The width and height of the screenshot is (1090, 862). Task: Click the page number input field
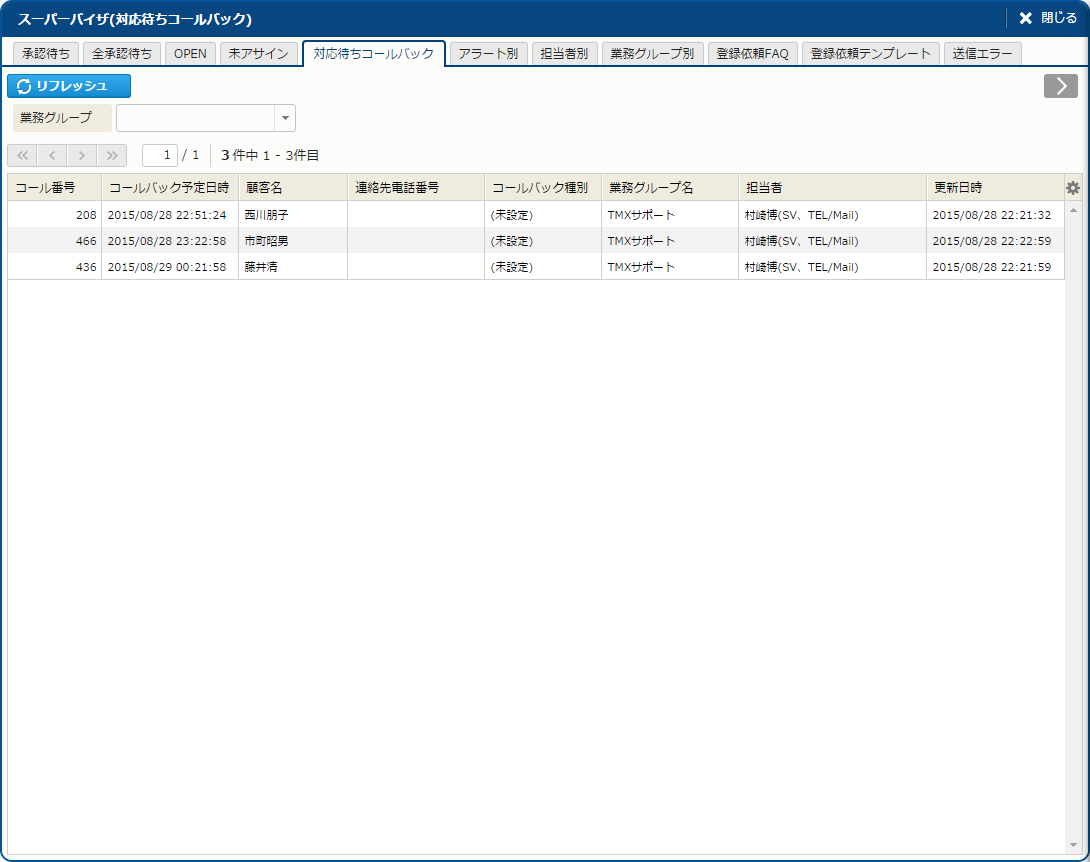[x=160, y=155]
